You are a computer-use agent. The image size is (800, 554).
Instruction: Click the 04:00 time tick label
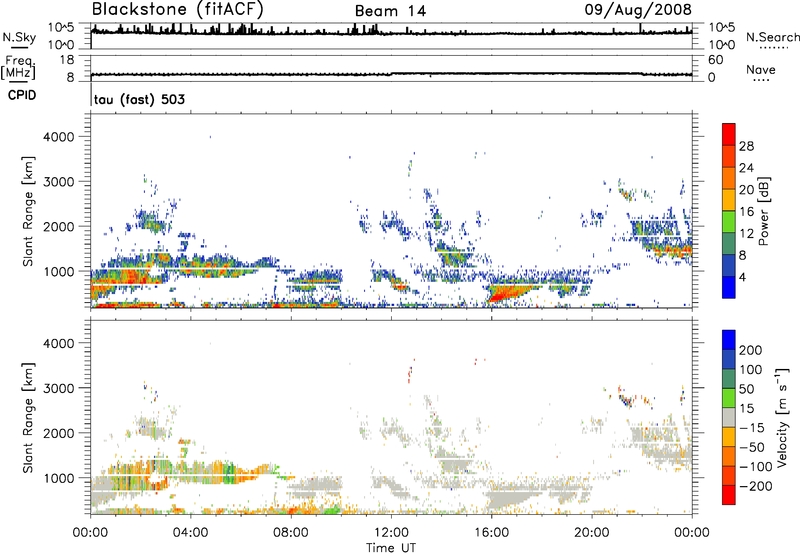[190, 533]
